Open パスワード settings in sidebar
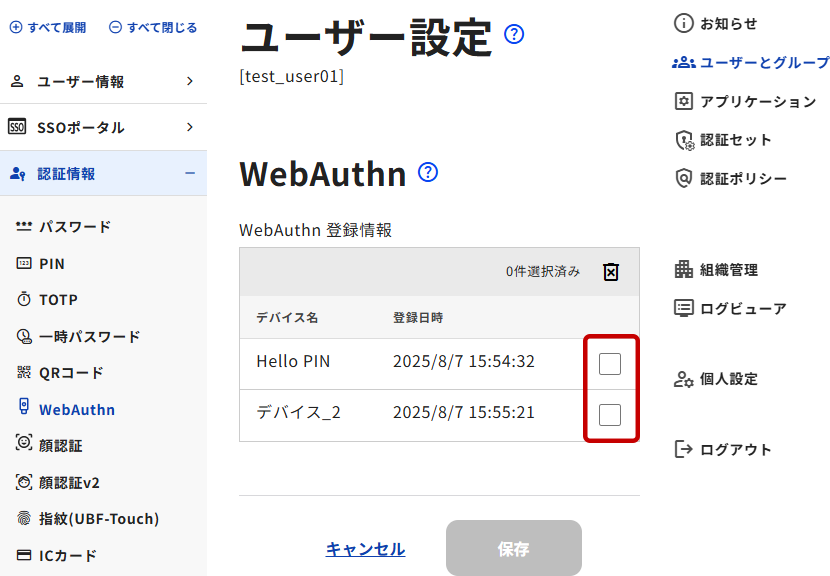The width and height of the screenshot is (830, 576). 74,227
